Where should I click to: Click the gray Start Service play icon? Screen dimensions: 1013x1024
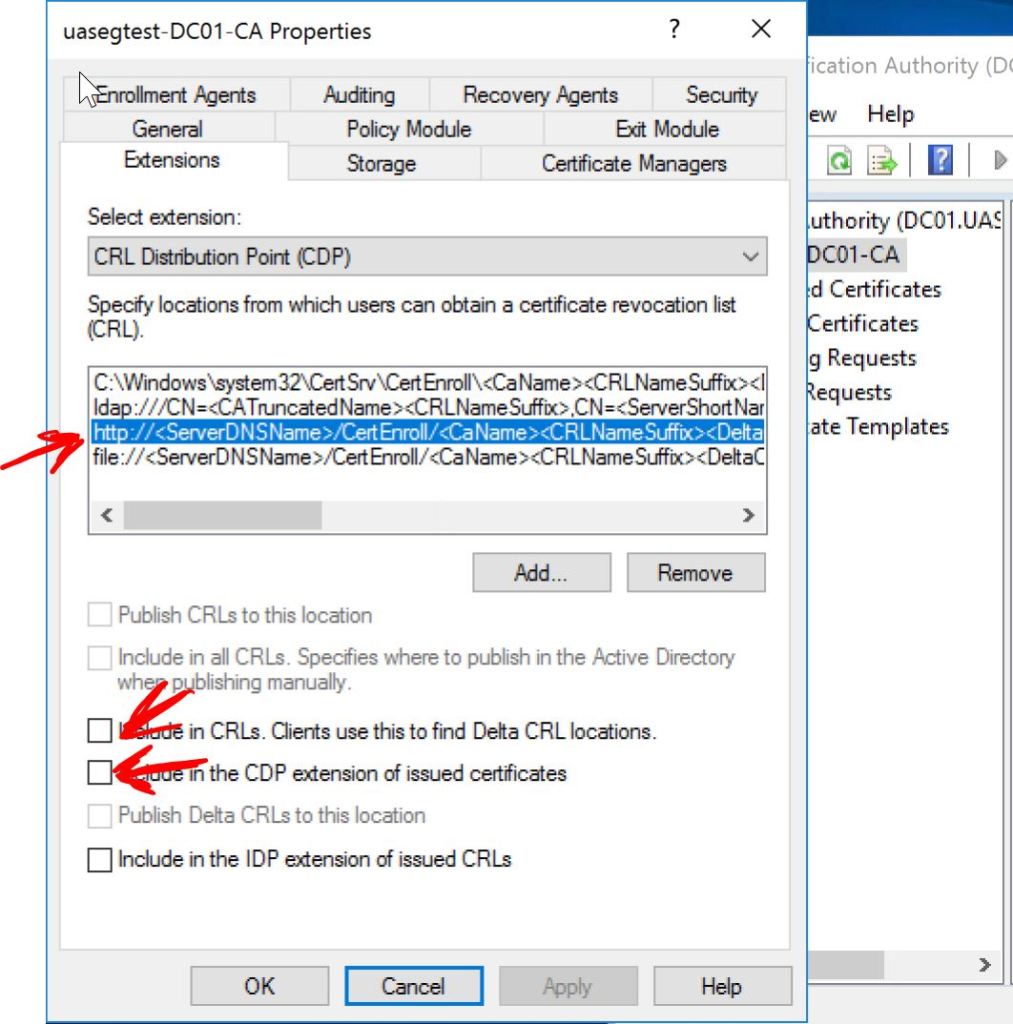click(x=998, y=161)
